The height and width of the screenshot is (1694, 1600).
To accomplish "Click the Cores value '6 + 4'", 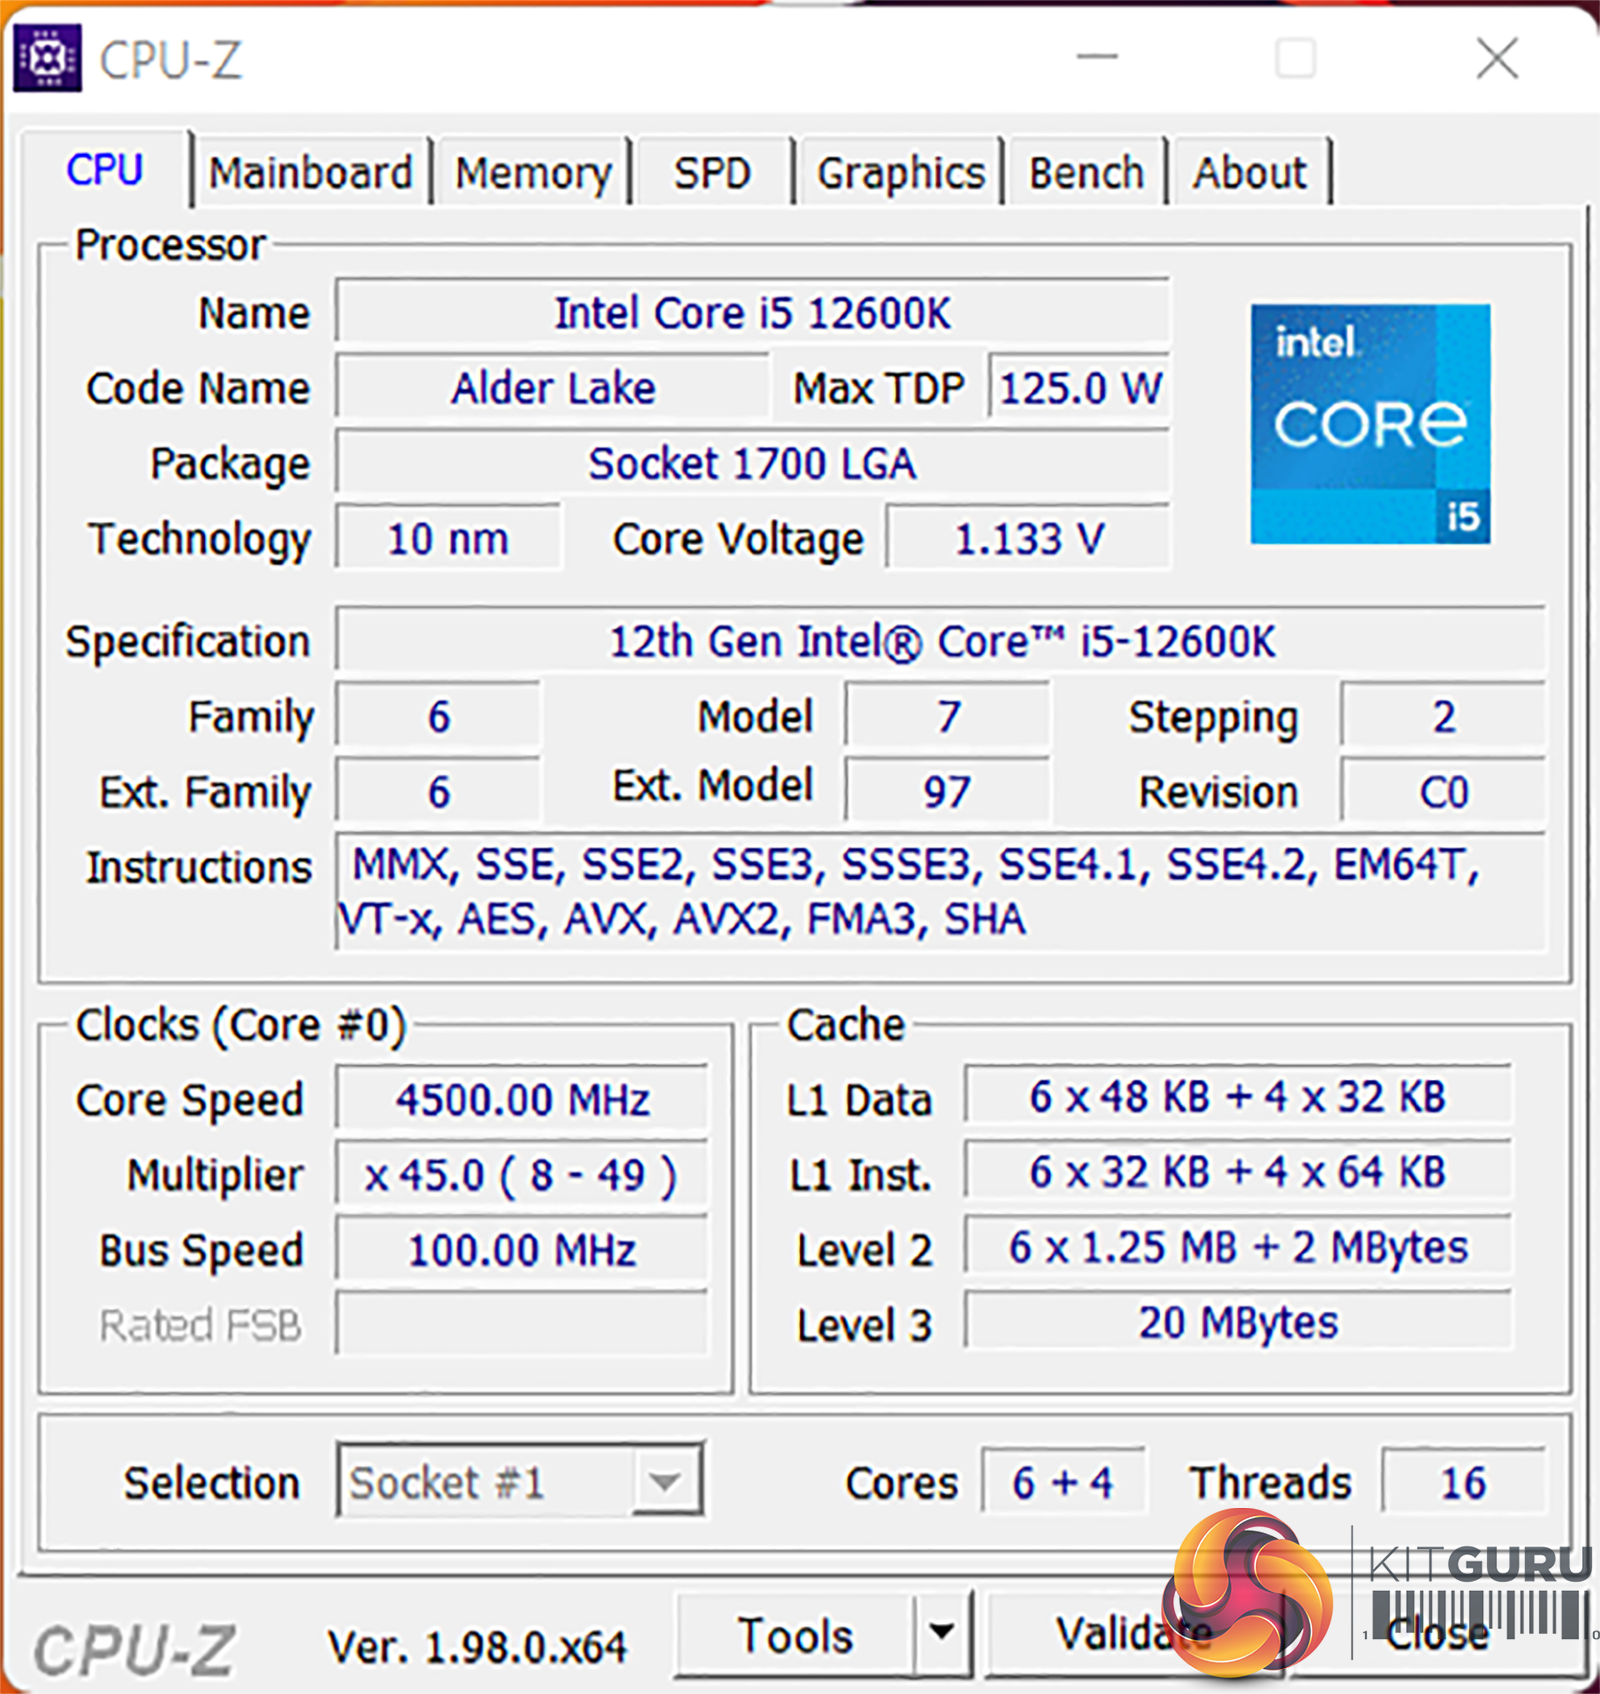I will pos(1063,1481).
